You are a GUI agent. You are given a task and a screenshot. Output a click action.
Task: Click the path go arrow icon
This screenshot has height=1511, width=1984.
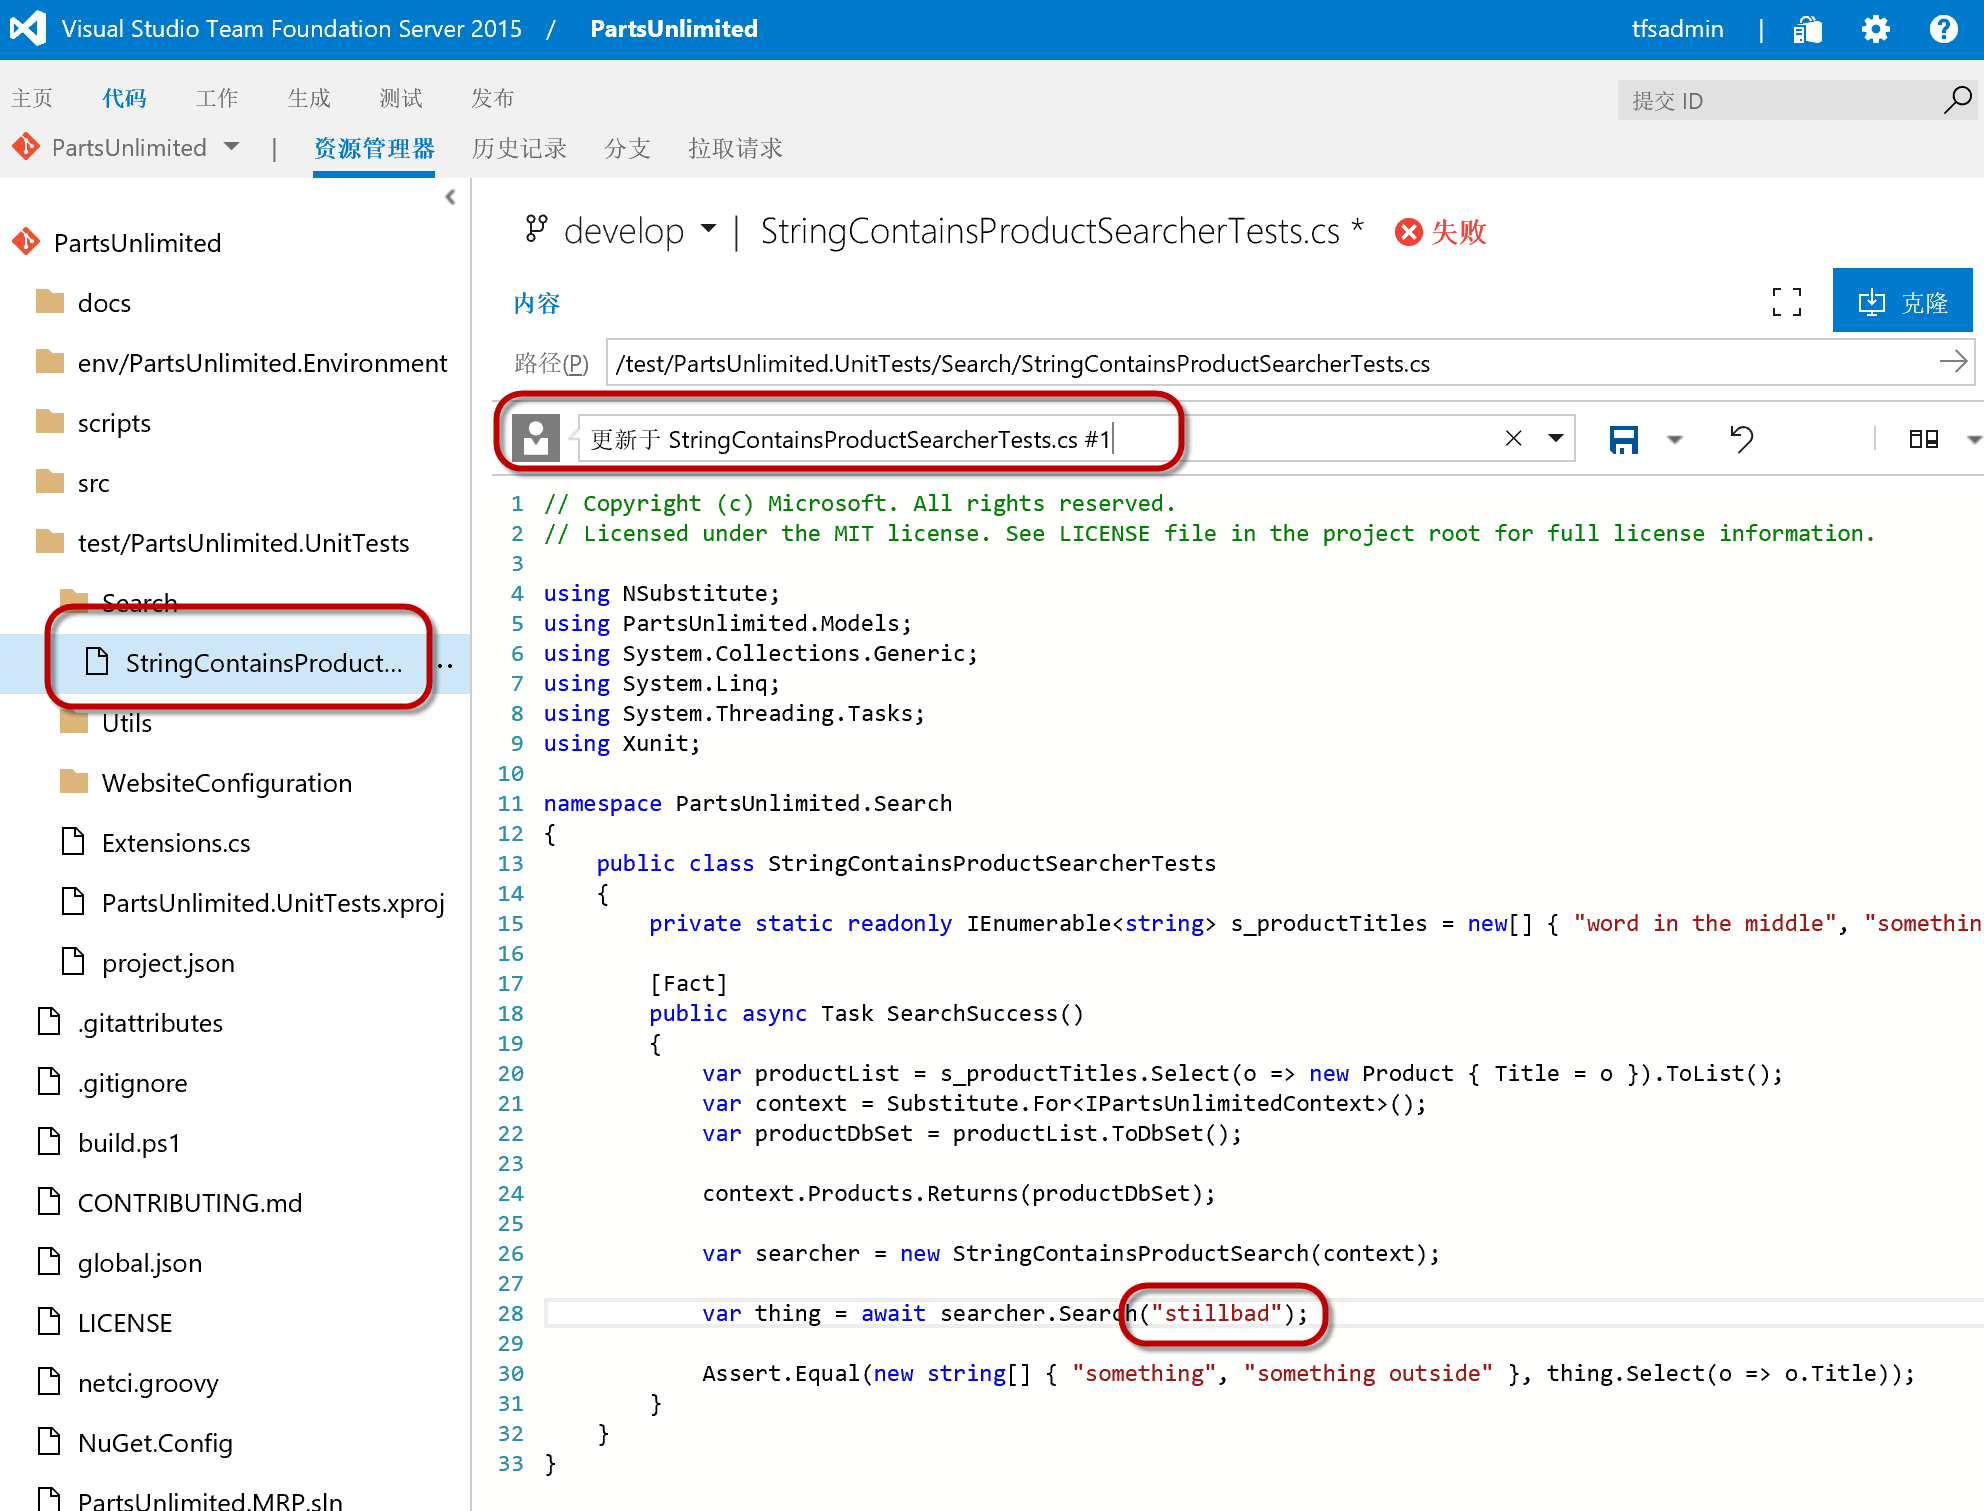(x=1952, y=362)
